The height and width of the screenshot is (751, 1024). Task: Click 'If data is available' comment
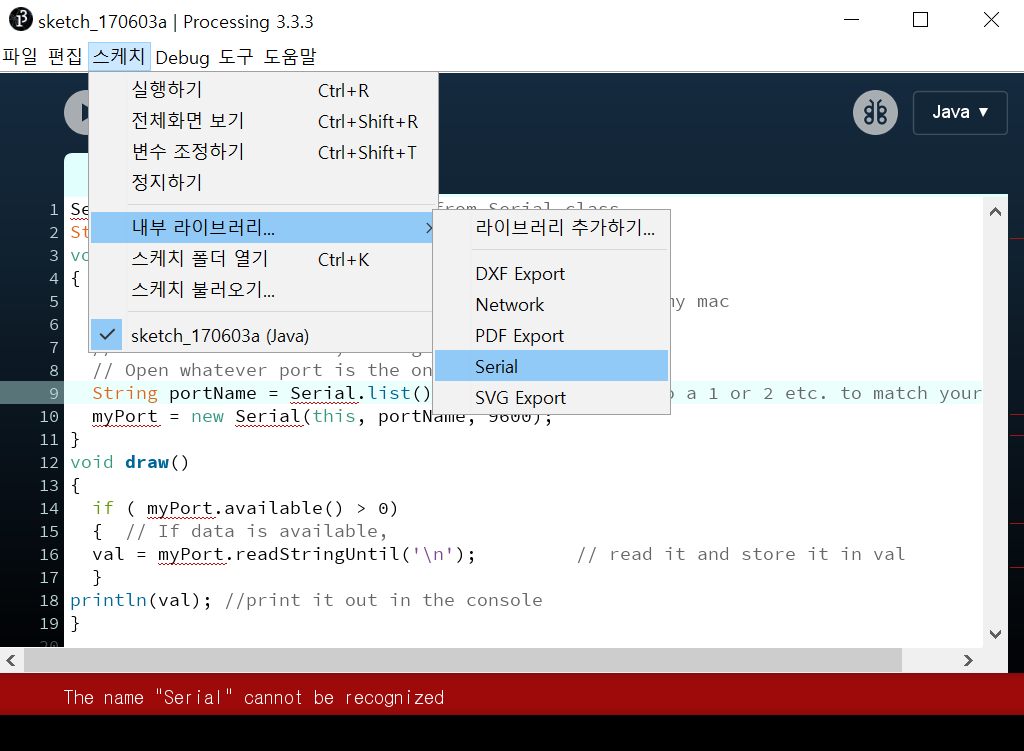point(257,532)
